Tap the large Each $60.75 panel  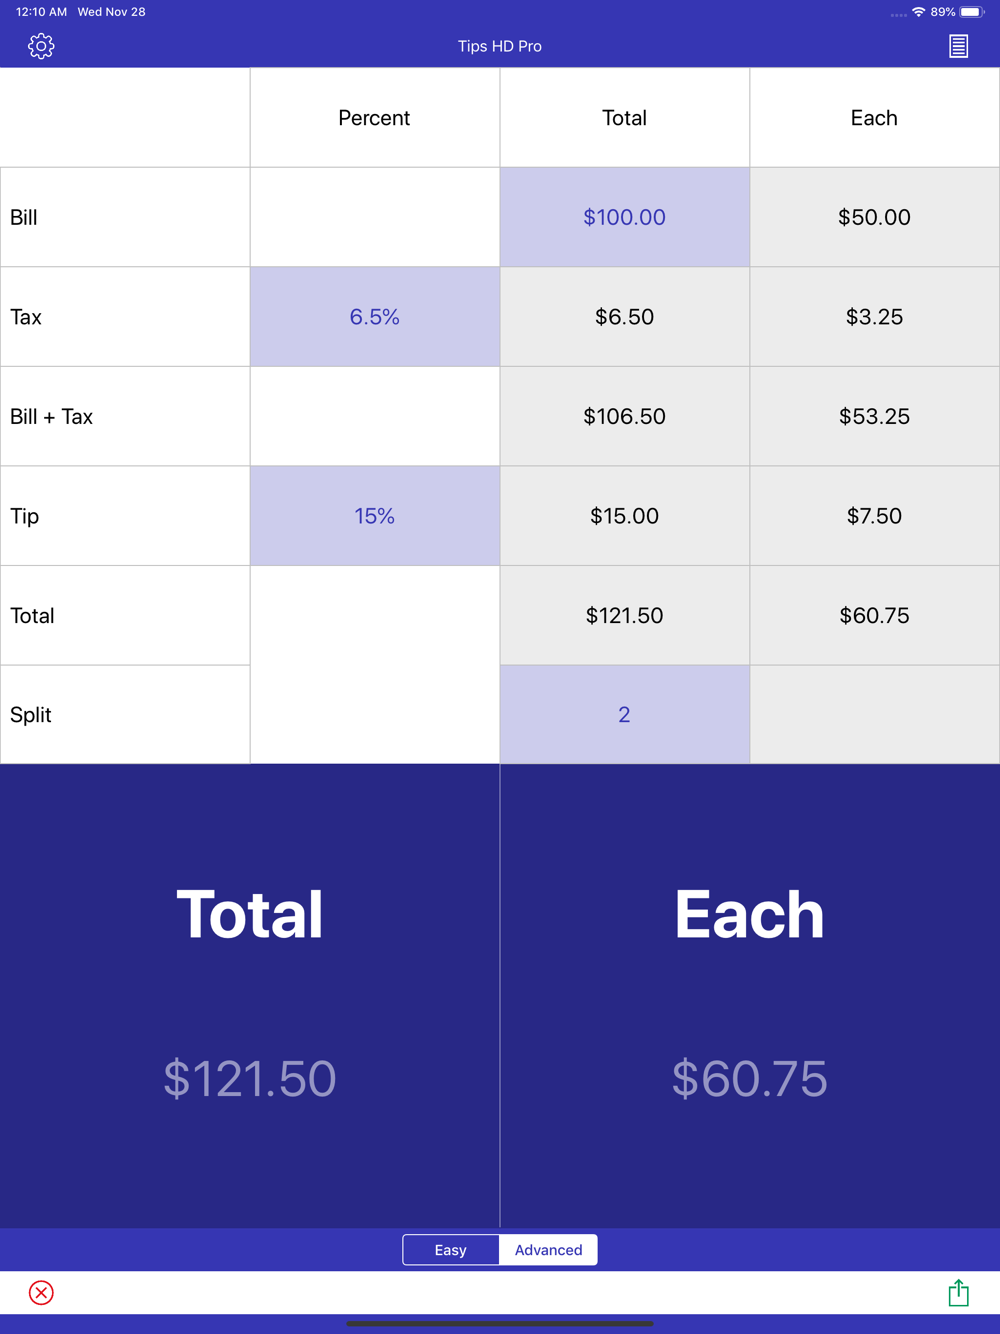(750, 996)
